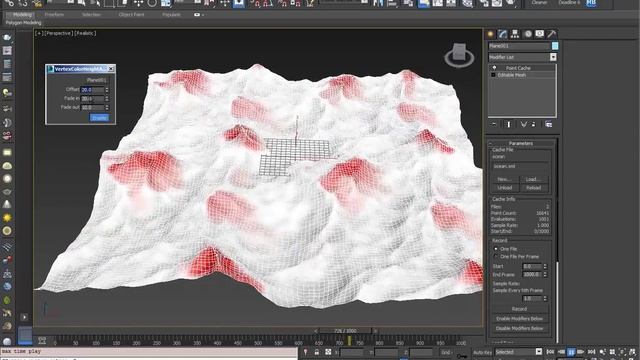Viewport: 640px width, 360px height.
Task: Click the End Frame value field
Action: pos(532,275)
